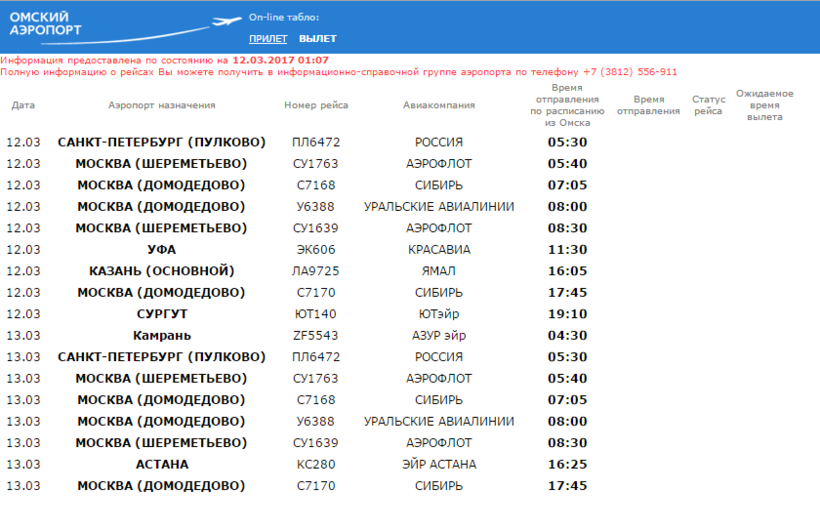The height and width of the screenshot is (532, 820).
Task: Click the Ожидаемое время вылета column header
Action: [764, 105]
